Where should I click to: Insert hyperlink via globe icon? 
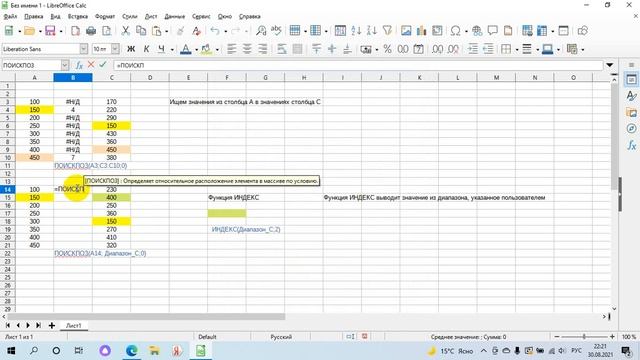point(477,31)
